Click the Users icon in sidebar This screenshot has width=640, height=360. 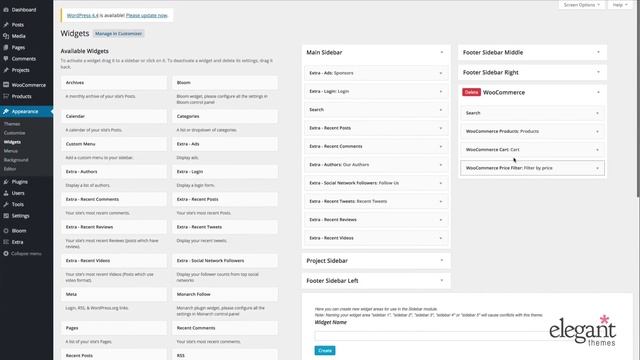coord(6,193)
